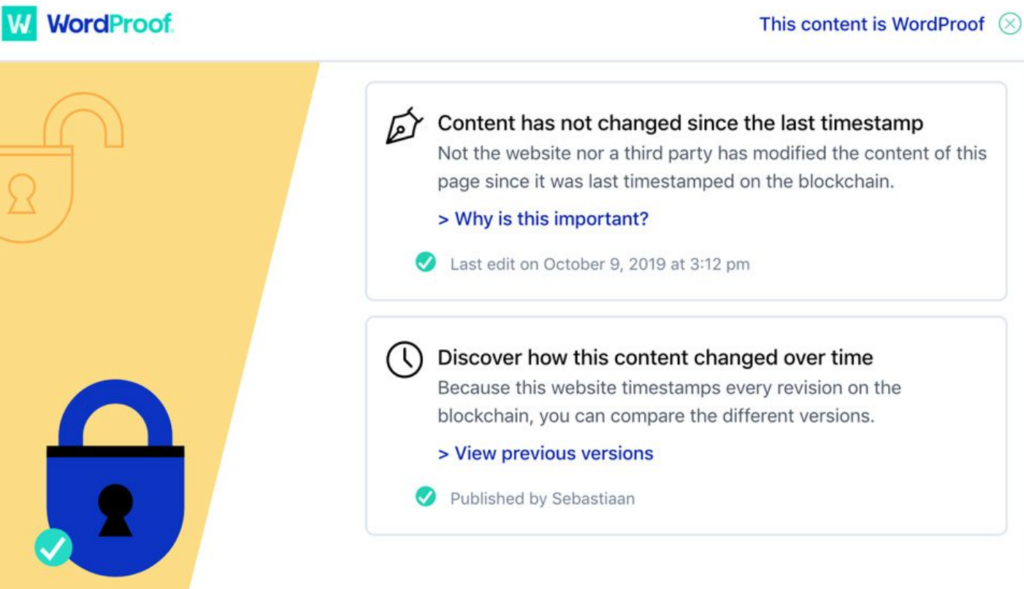Click the "Last edit on October 9, 2019" timestamp

coord(600,264)
